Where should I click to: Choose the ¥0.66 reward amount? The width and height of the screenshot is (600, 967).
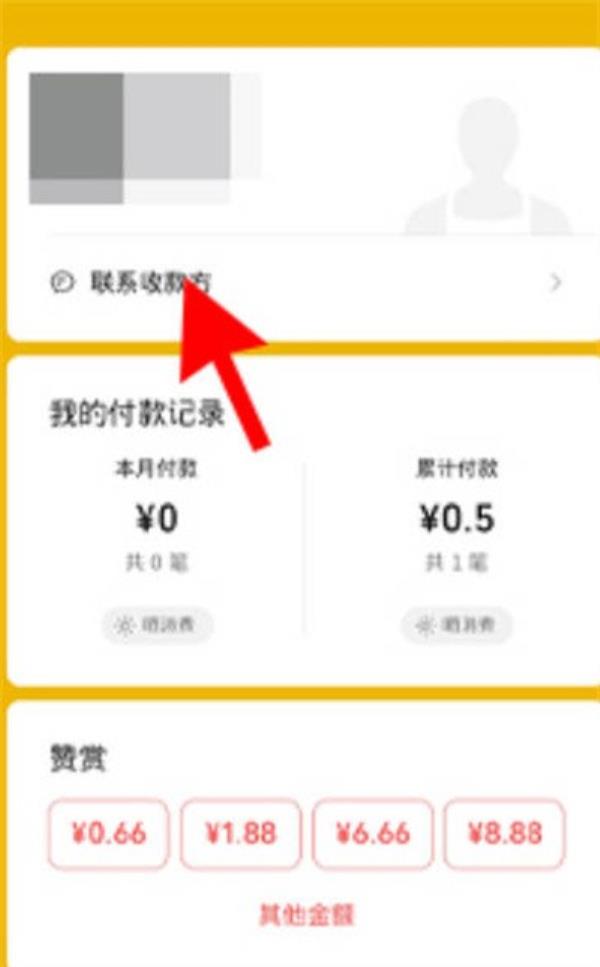109,833
